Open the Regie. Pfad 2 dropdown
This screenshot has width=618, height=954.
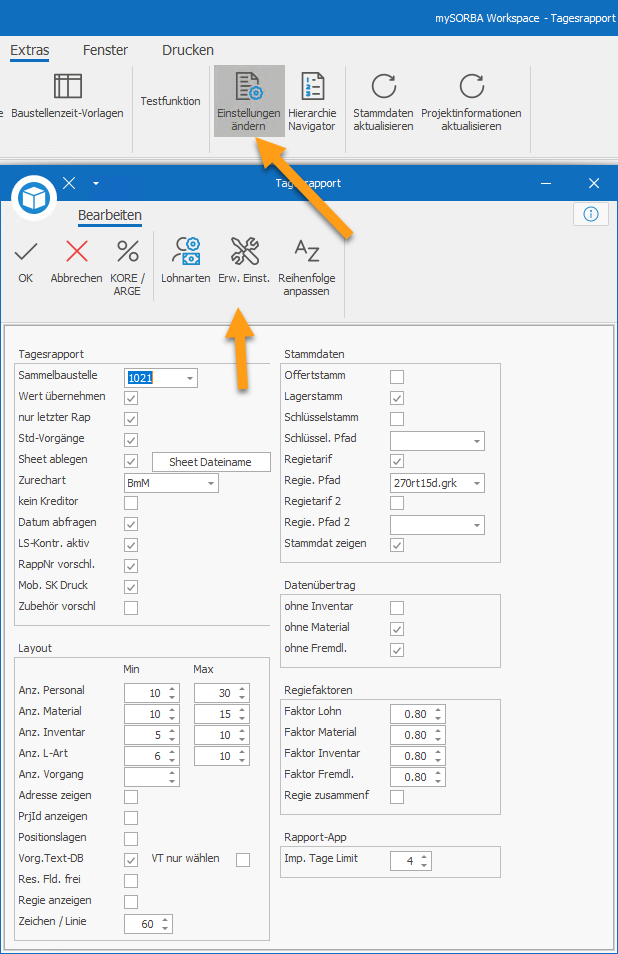pos(477,525)
